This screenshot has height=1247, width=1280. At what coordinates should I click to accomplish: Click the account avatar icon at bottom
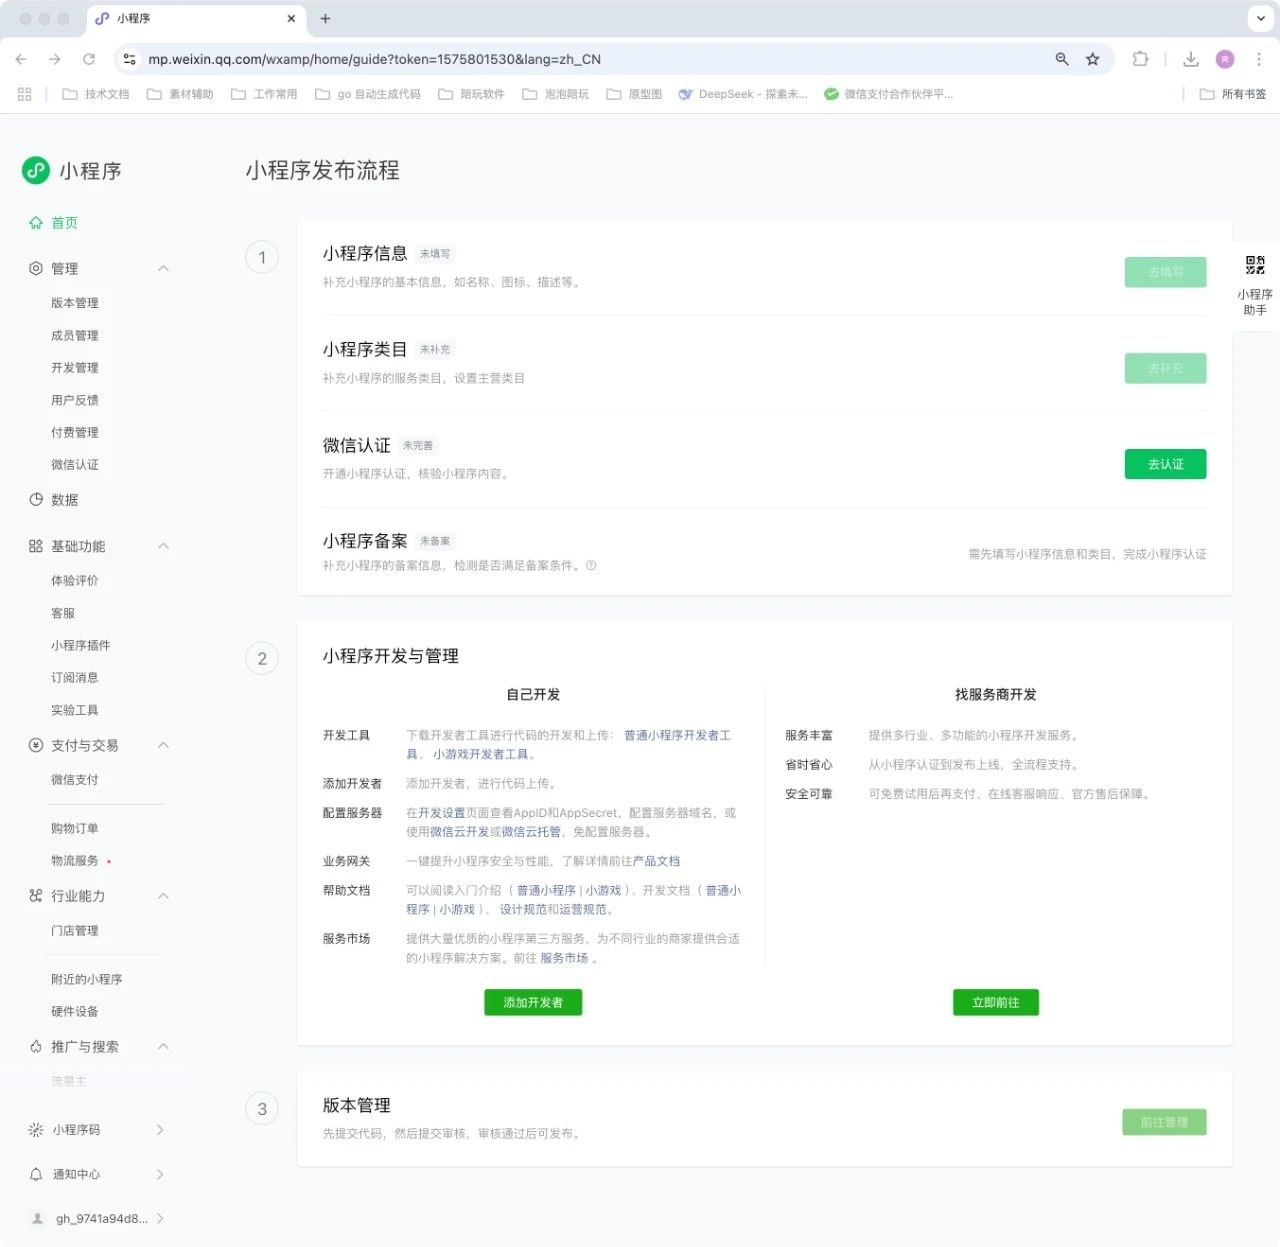[x=38, y=1218]
